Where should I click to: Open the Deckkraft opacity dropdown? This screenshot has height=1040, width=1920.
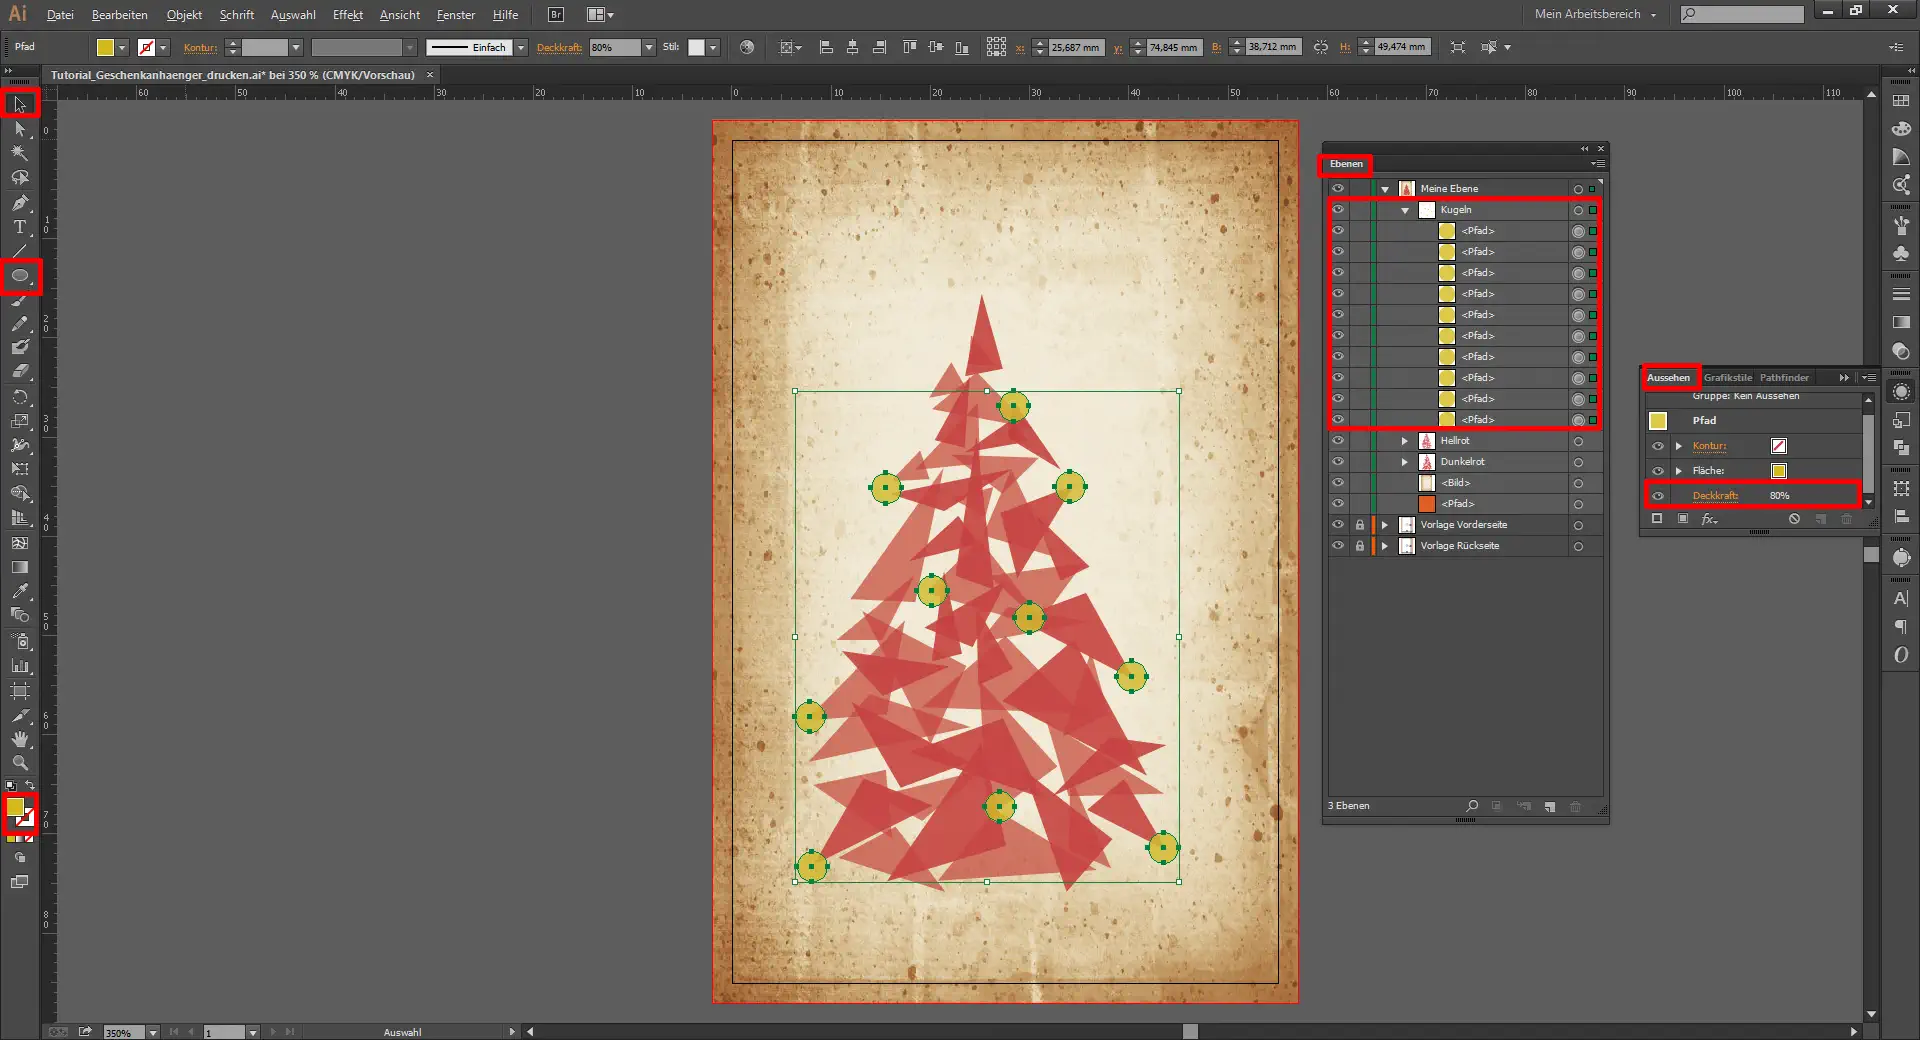[649, 48]
